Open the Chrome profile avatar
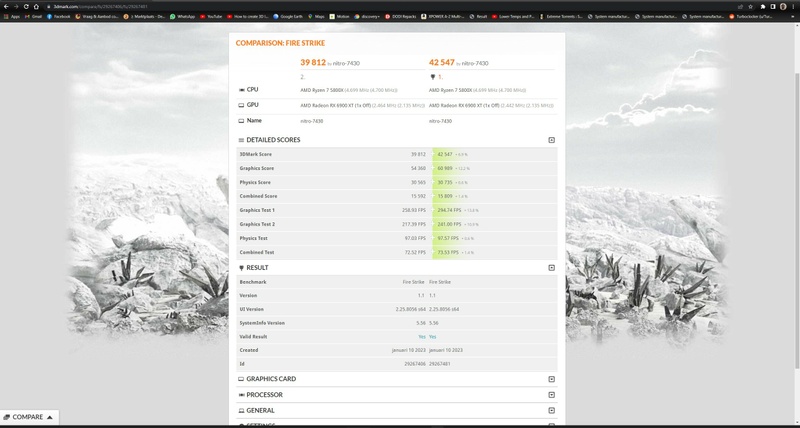The width and height of the screenshot is (800, 428). [x=783, y=7]
